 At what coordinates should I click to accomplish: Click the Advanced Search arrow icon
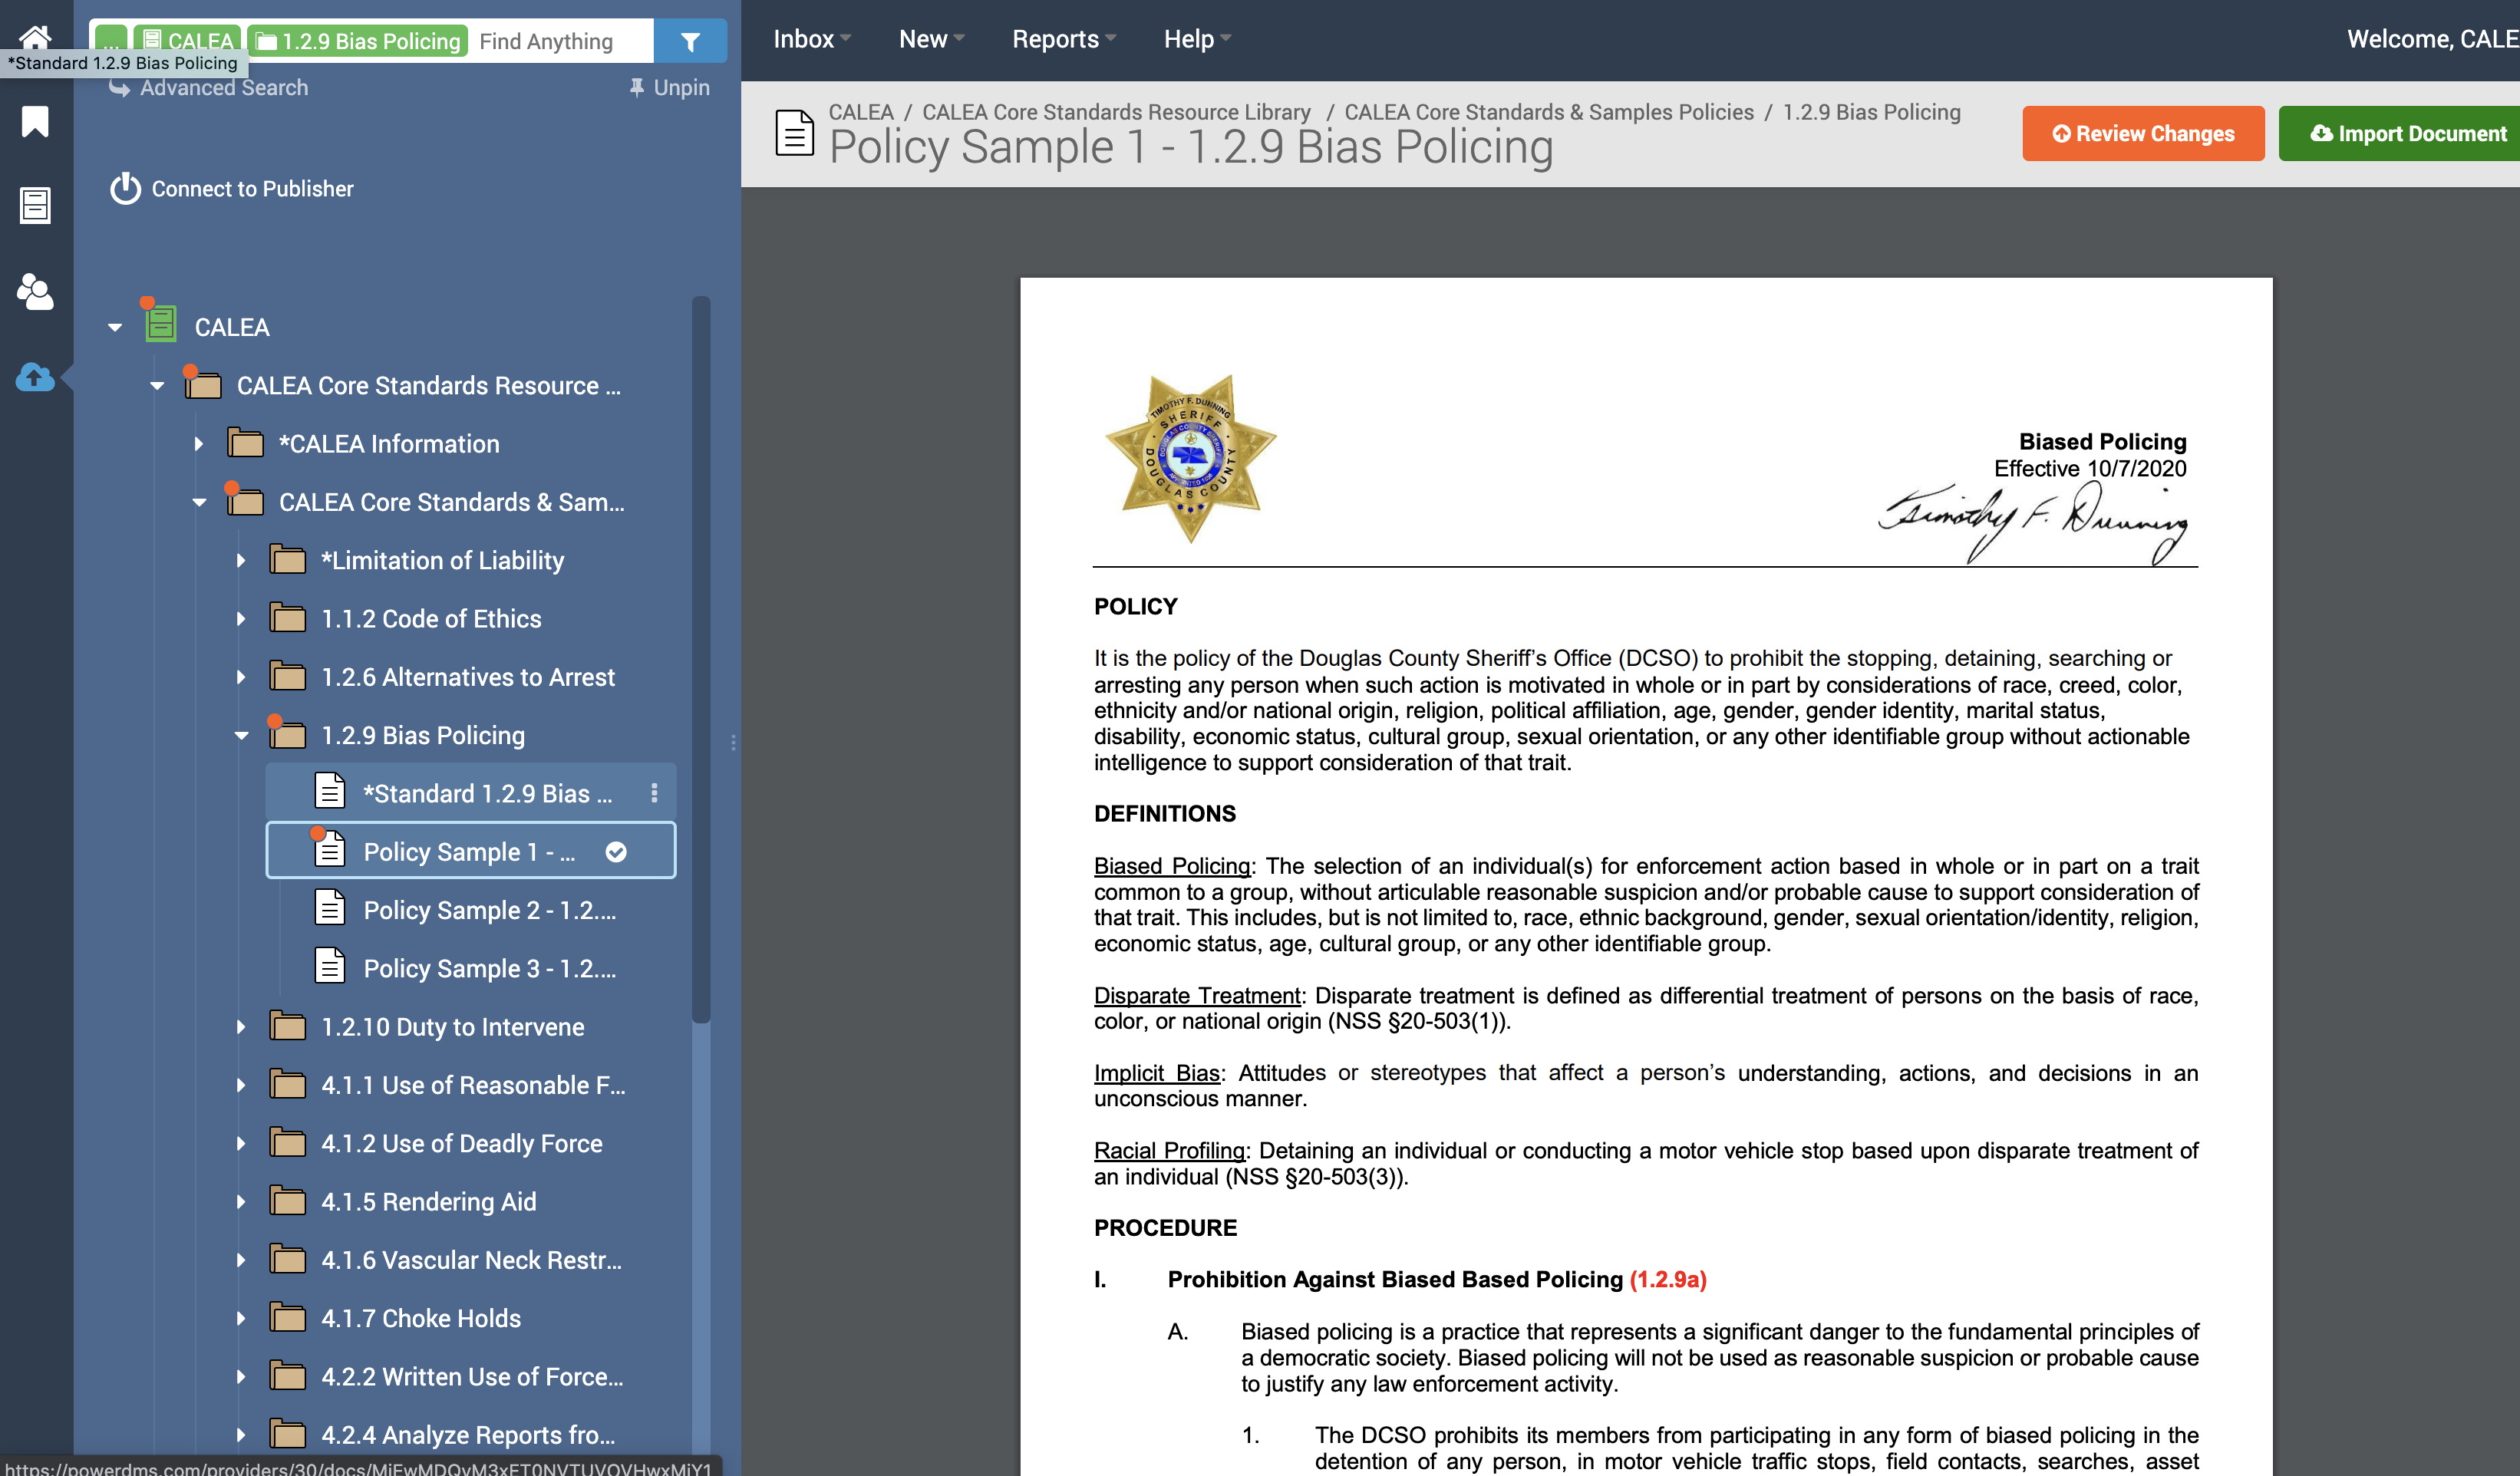(x=119, y=88)
